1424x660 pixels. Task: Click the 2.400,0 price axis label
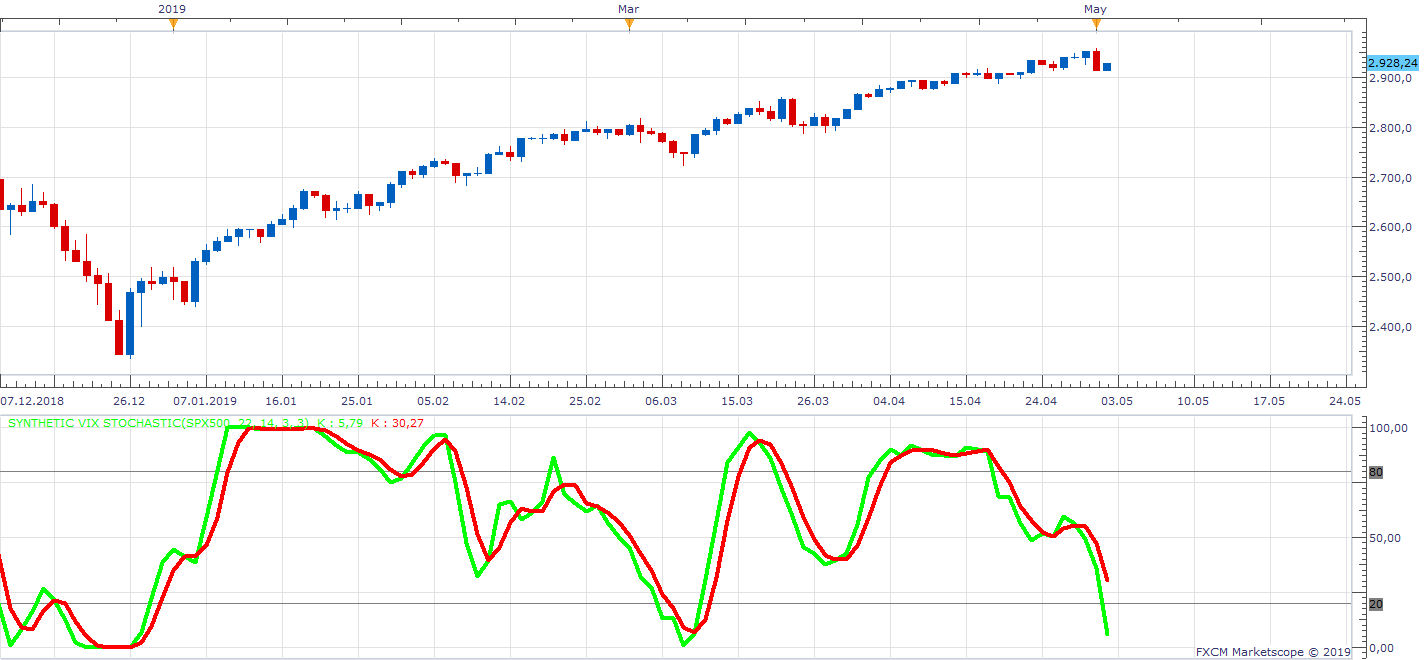click(1391, 327)
